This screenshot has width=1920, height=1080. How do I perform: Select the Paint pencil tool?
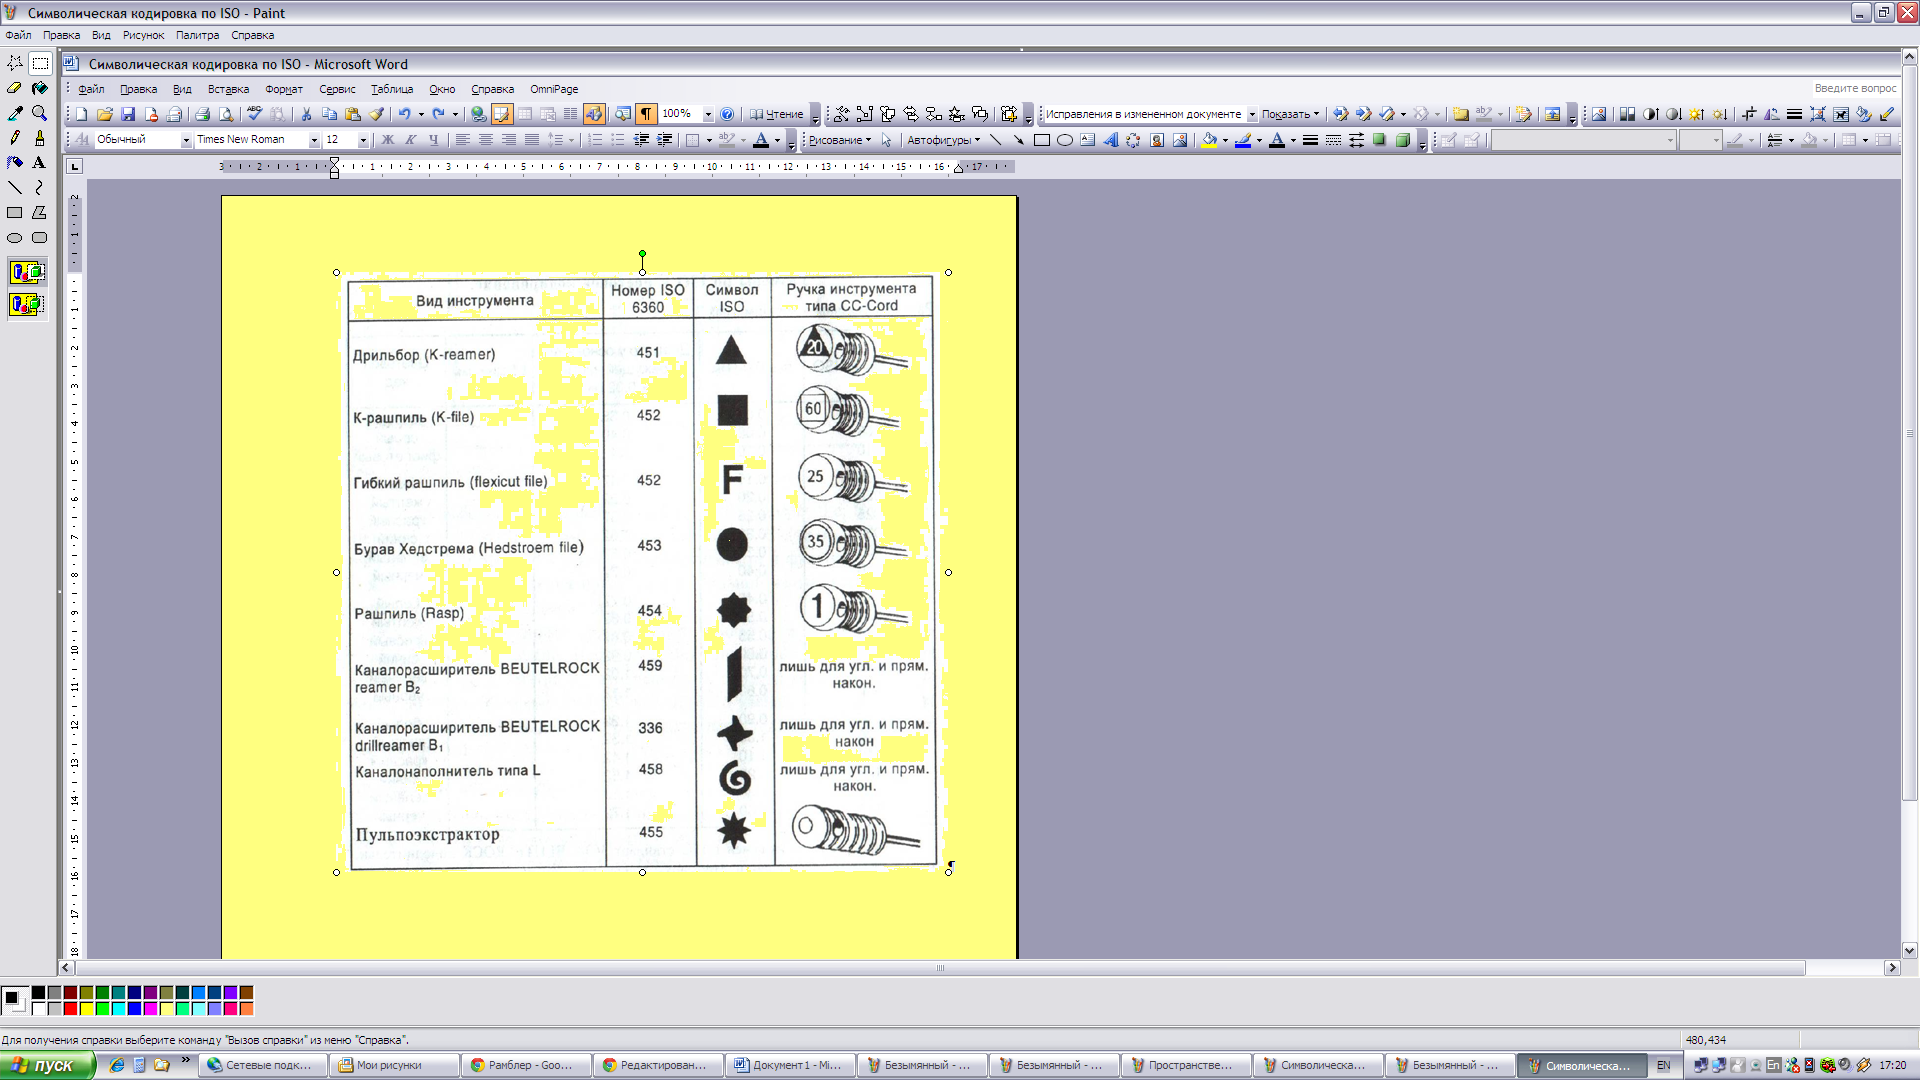coord(15,138)
